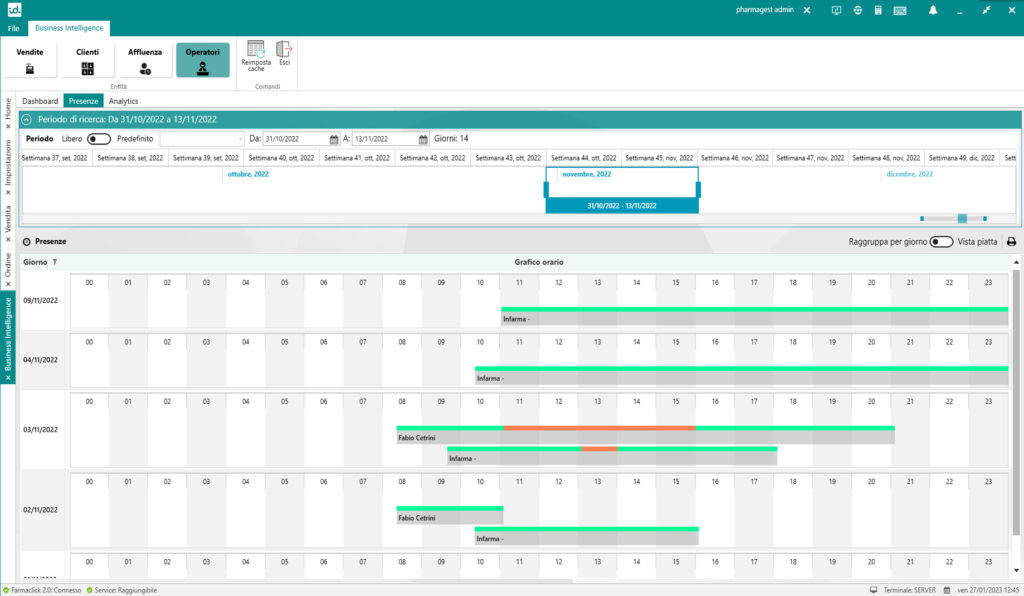This screenshot has width=1024, height=596.
Task: Filter the Giorno column
Action: click(x=55, y=262)
